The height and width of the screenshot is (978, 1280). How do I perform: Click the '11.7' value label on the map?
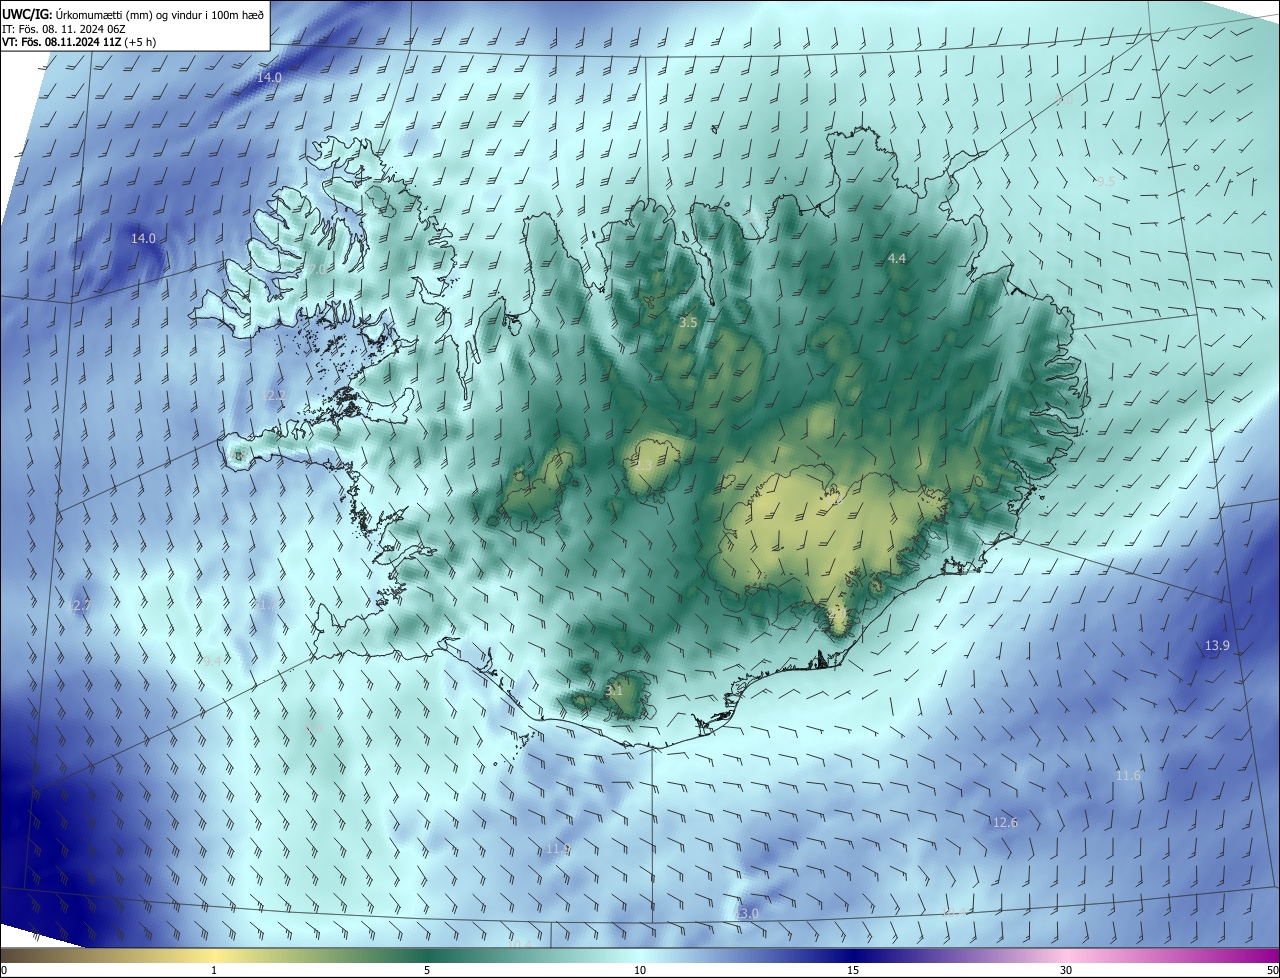pos(264,604)
